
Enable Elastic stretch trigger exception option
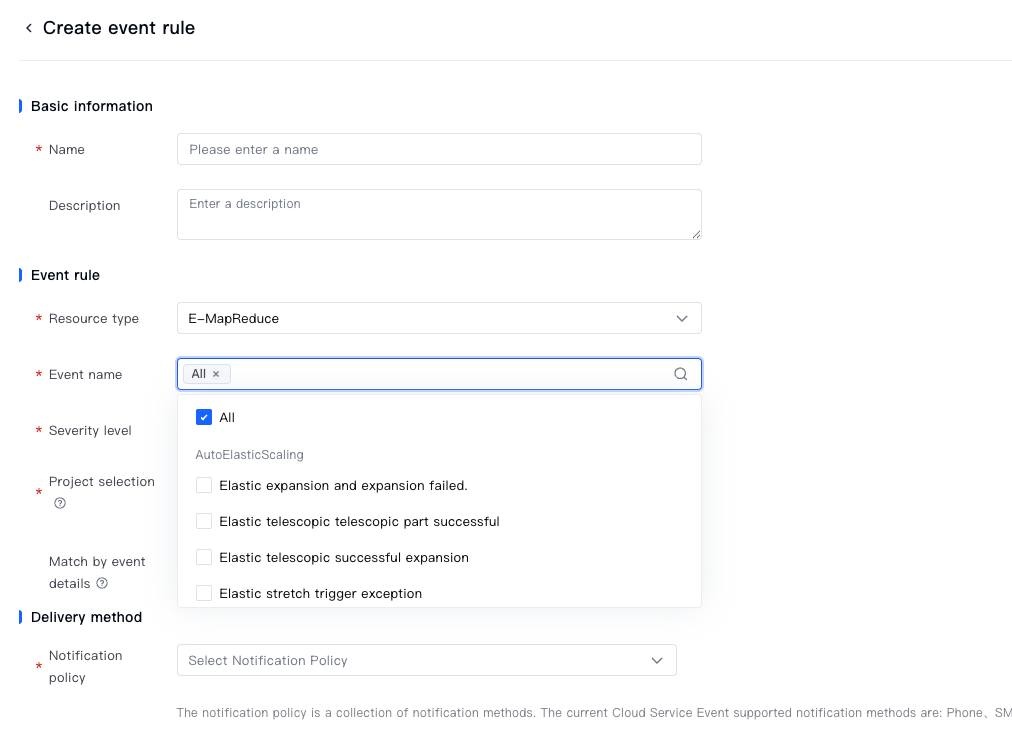[x=204, y=593]
